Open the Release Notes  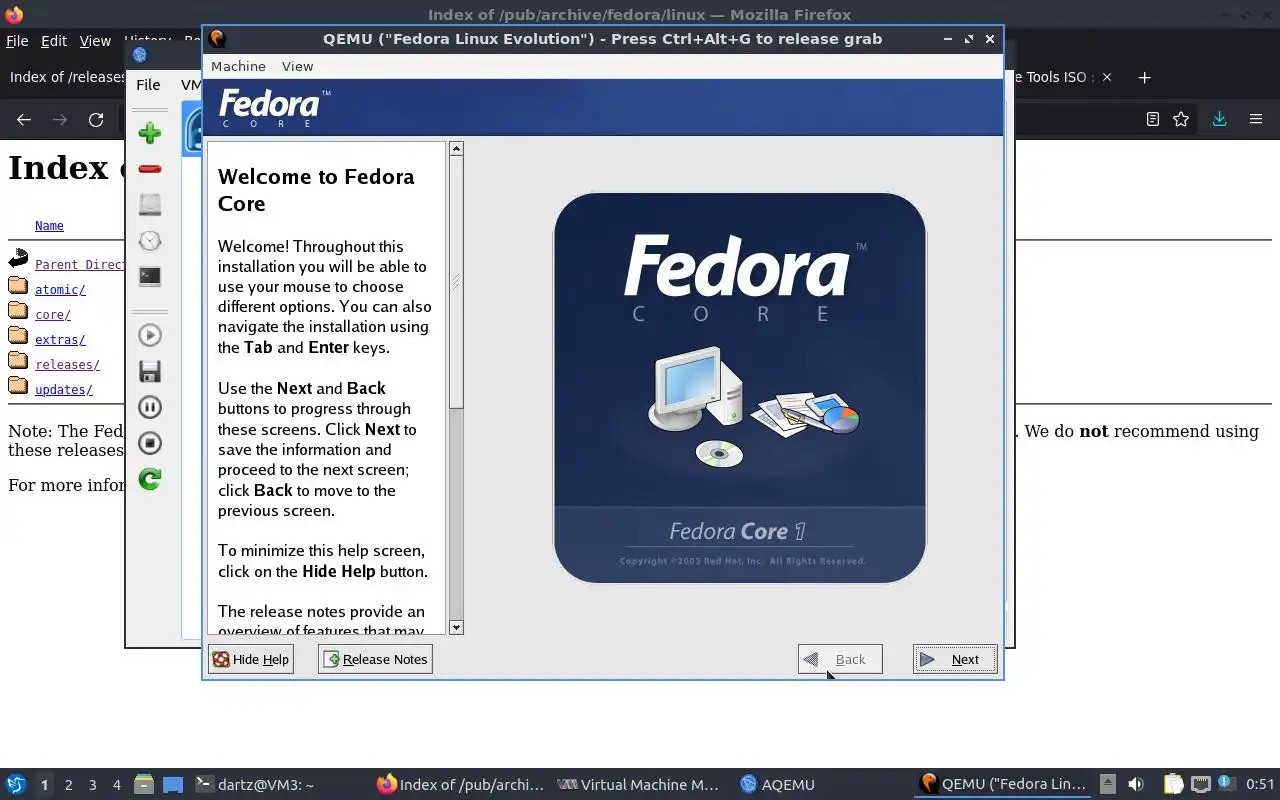375,659
